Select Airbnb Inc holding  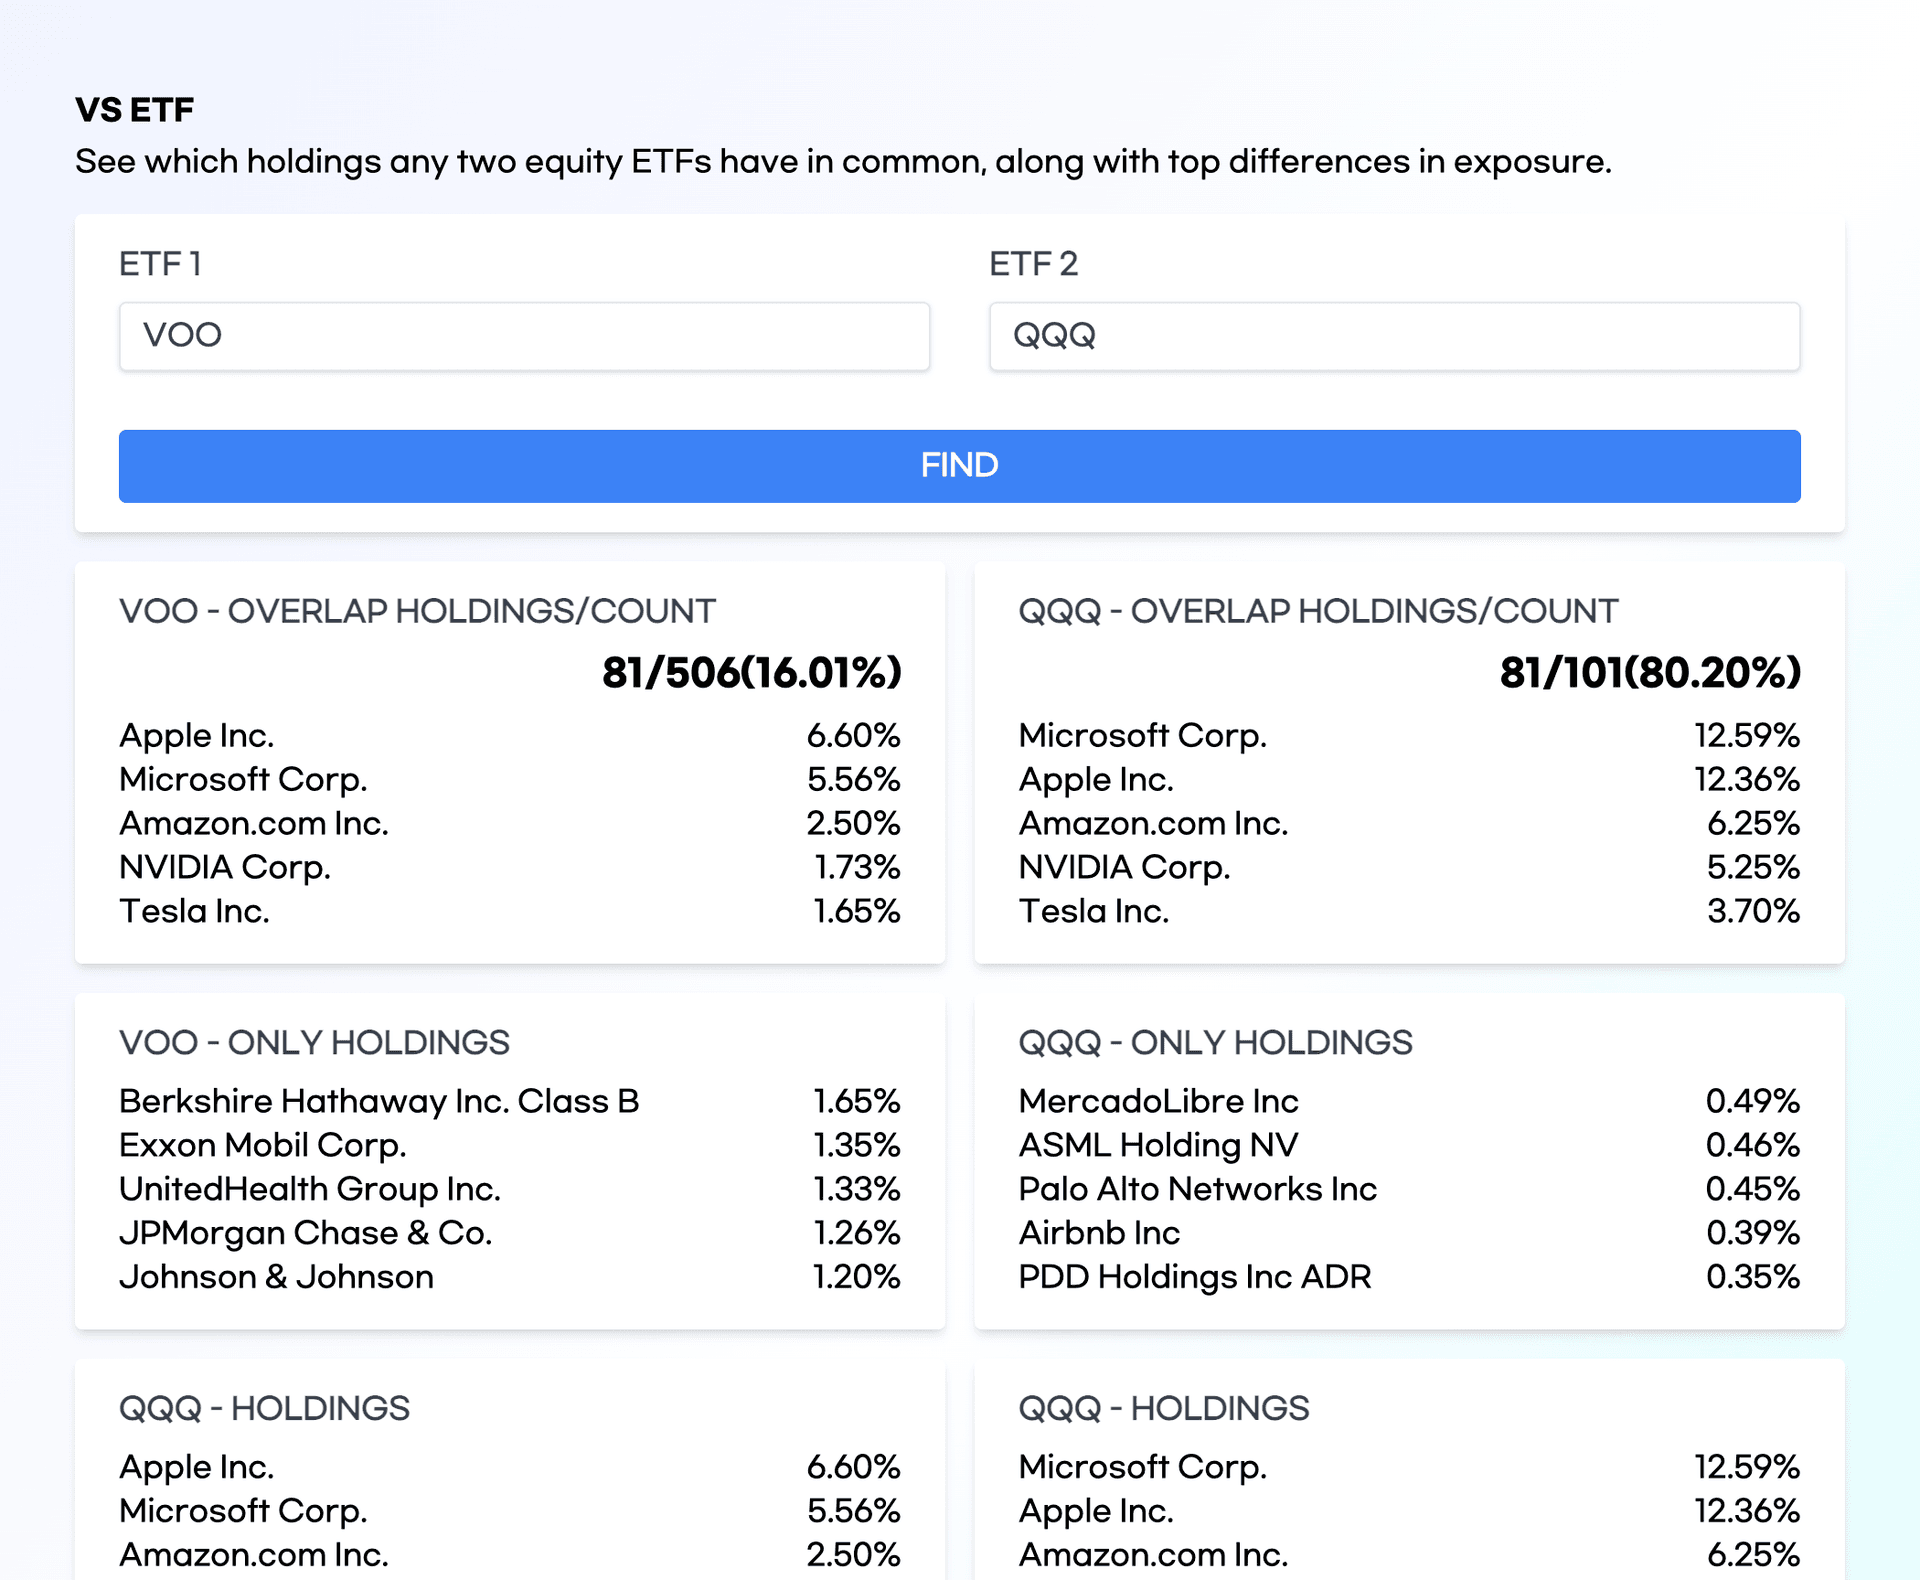(x=1099, y=1233)
